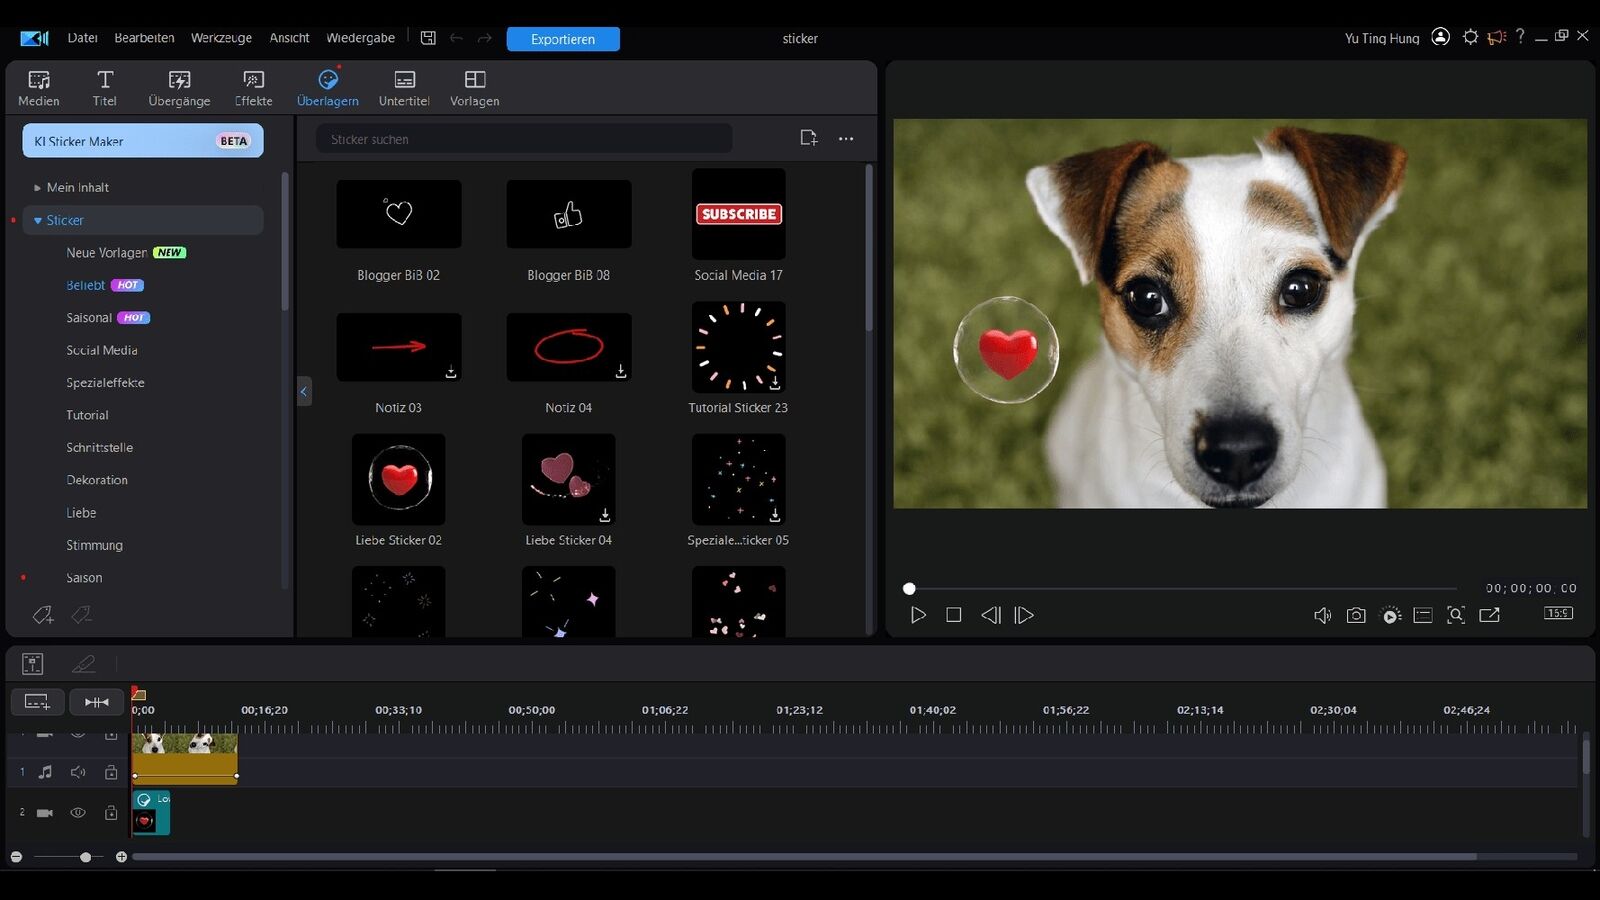Select the Spezialeffekte category
The image size is (1600, 900).
(105, 383)
